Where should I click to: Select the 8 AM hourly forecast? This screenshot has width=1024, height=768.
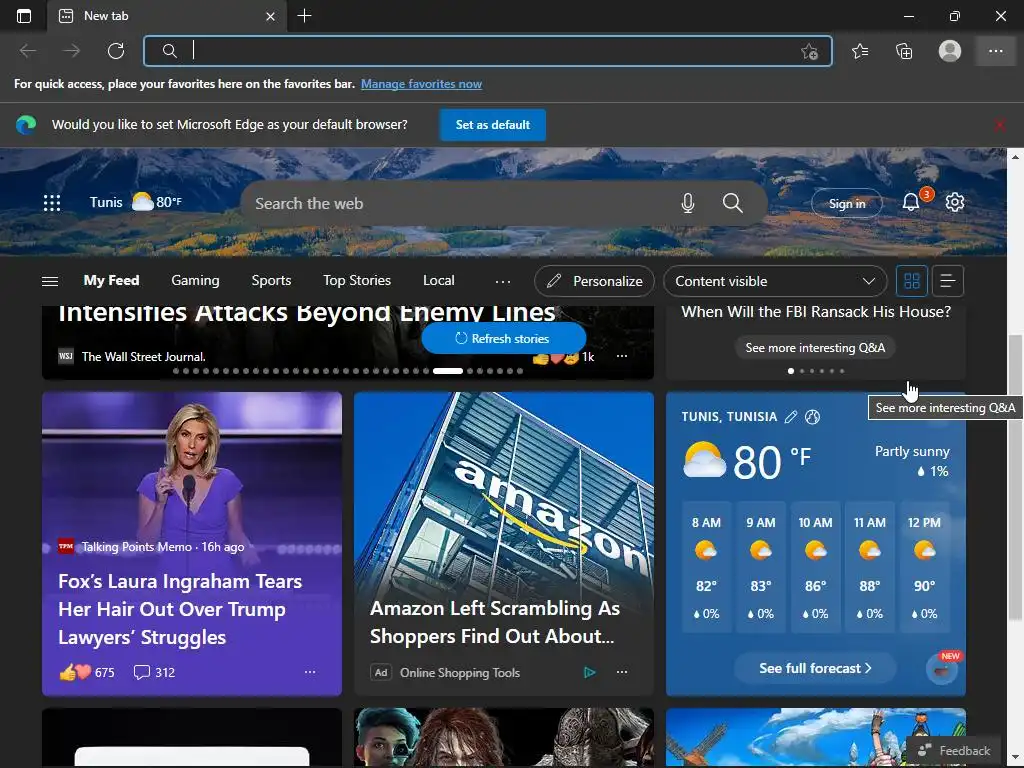[706, 567]
